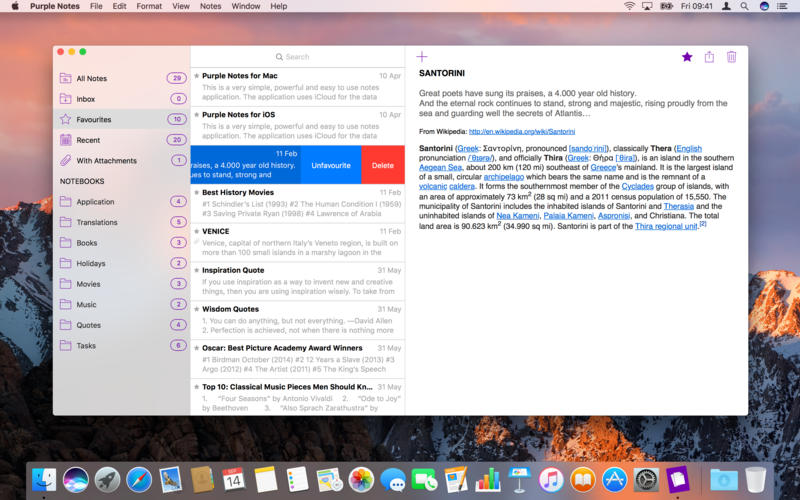Click the Wi-Fi status icon
Image resolution: width=800 pixels, height=500 pixels.
click(630, 6)
